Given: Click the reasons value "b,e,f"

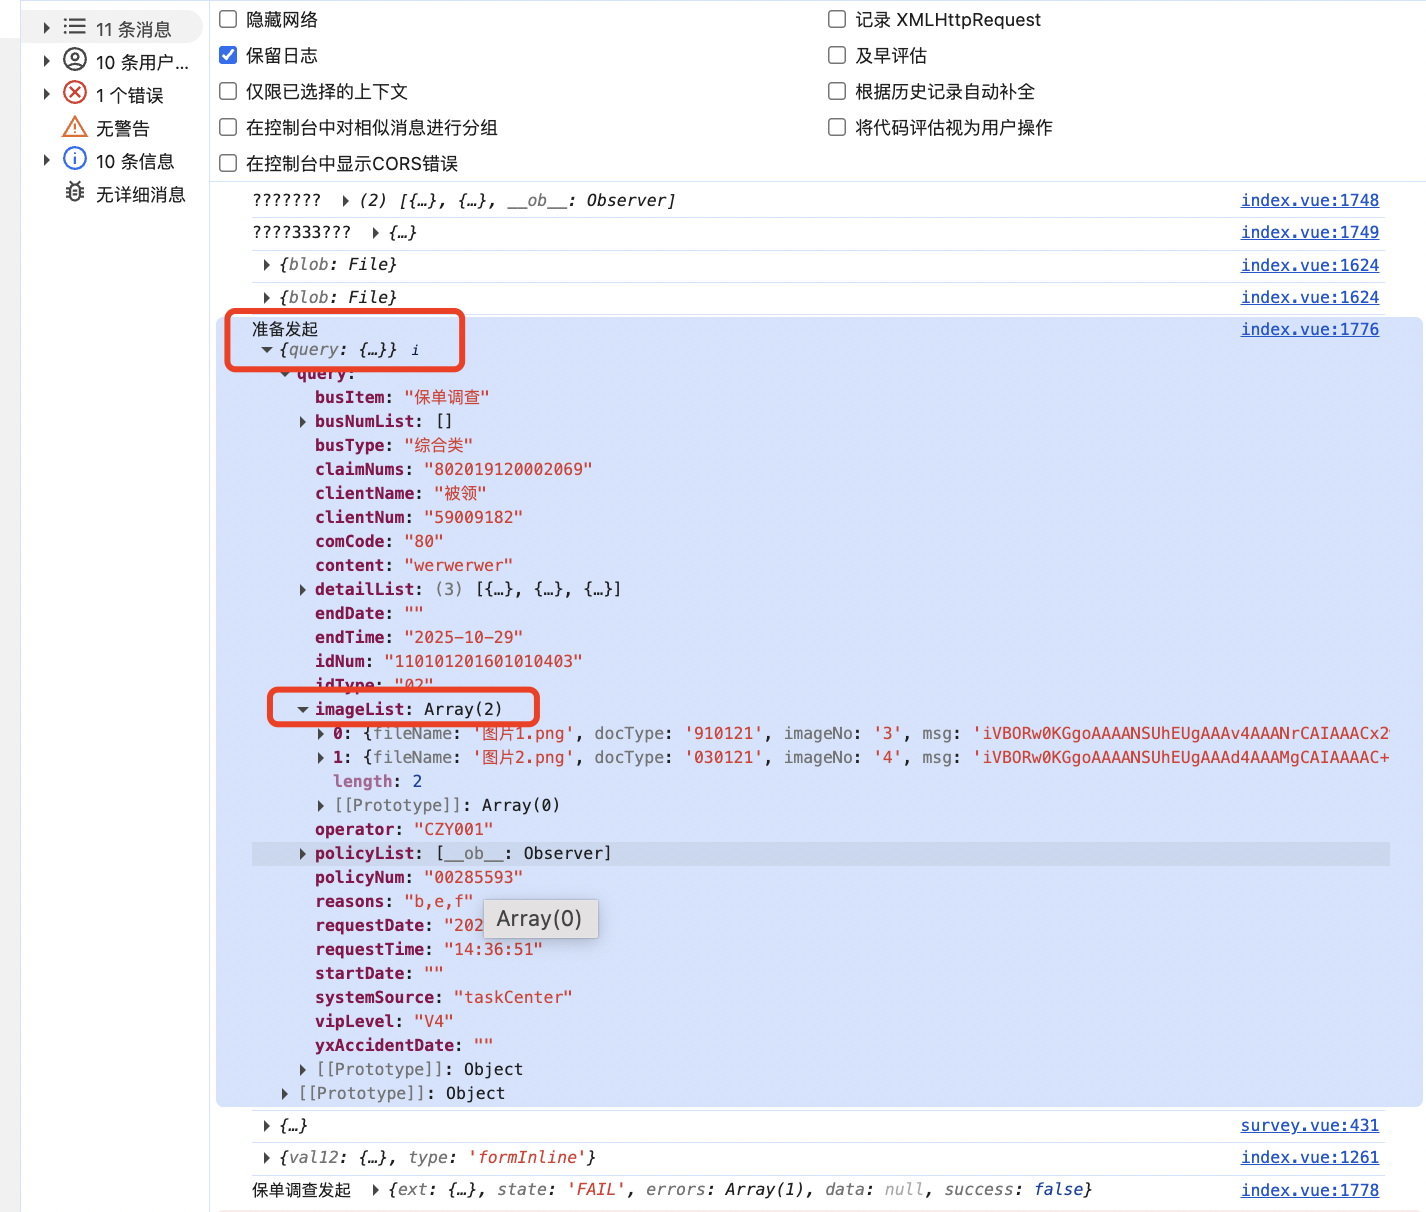Looking at the screenshot, I should [439, 902].
